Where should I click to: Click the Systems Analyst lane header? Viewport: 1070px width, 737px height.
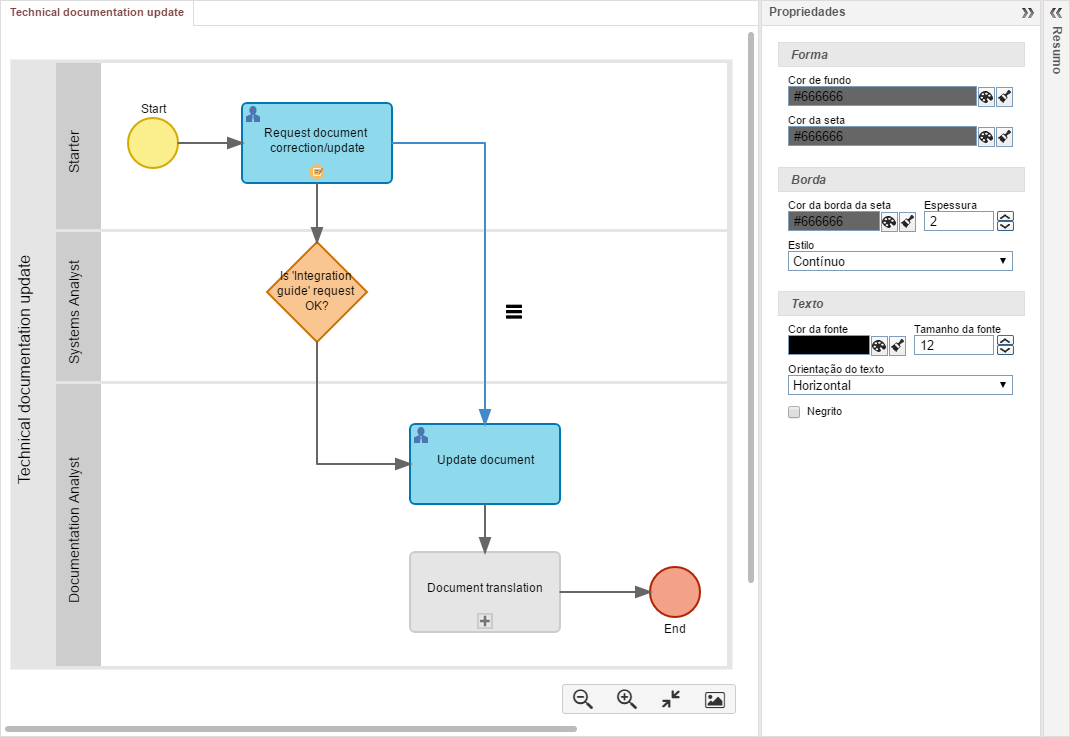point(78,306)
